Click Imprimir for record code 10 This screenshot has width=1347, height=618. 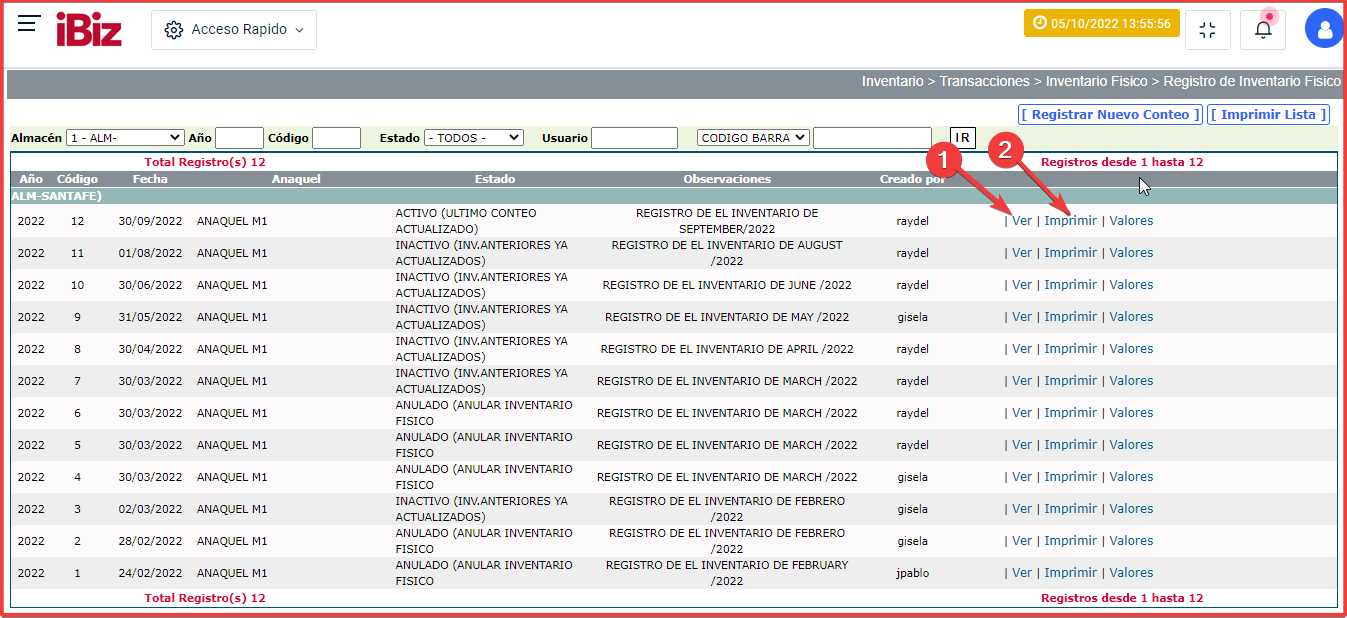point(1070,285)
